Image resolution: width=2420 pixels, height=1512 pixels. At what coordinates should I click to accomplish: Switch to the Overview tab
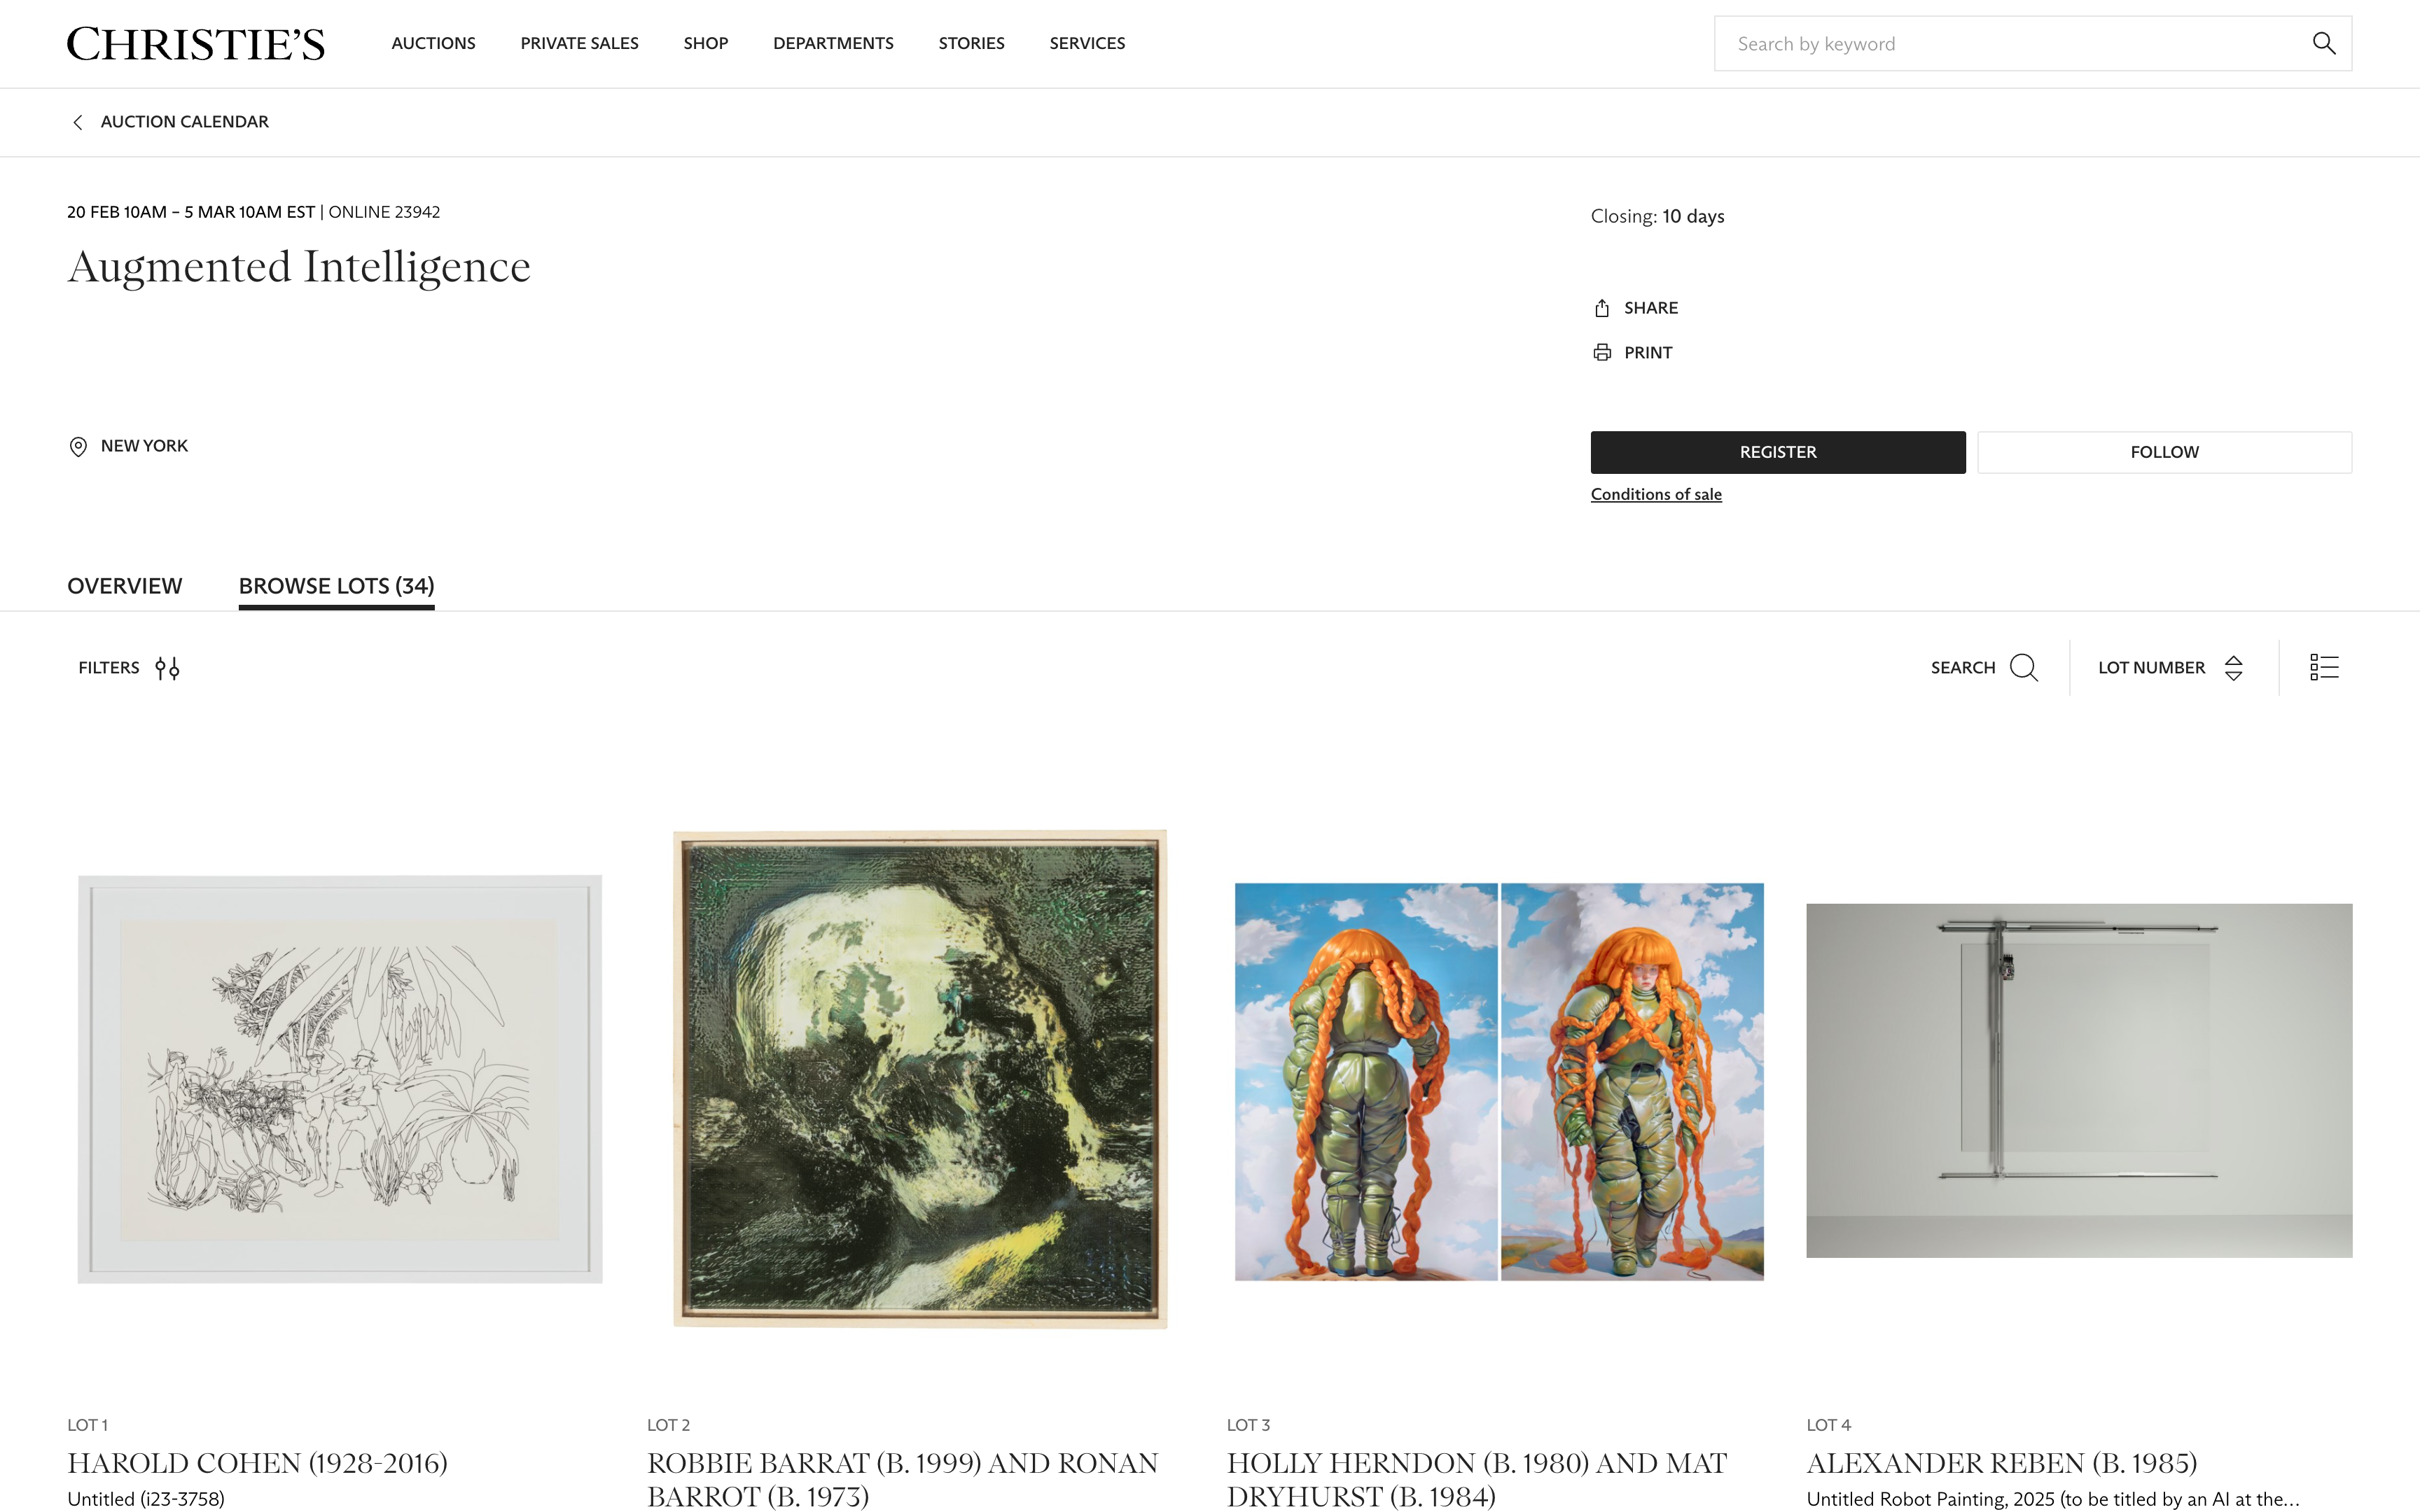(x=125, y=586)
